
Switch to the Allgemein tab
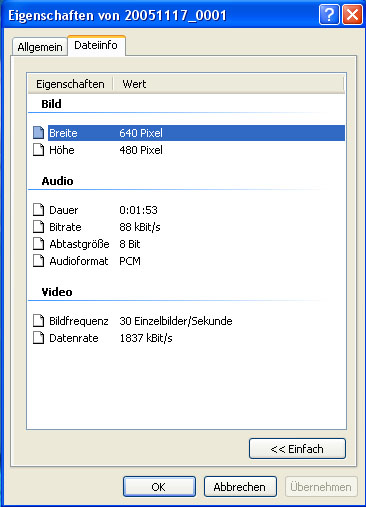tap(40, 47)
